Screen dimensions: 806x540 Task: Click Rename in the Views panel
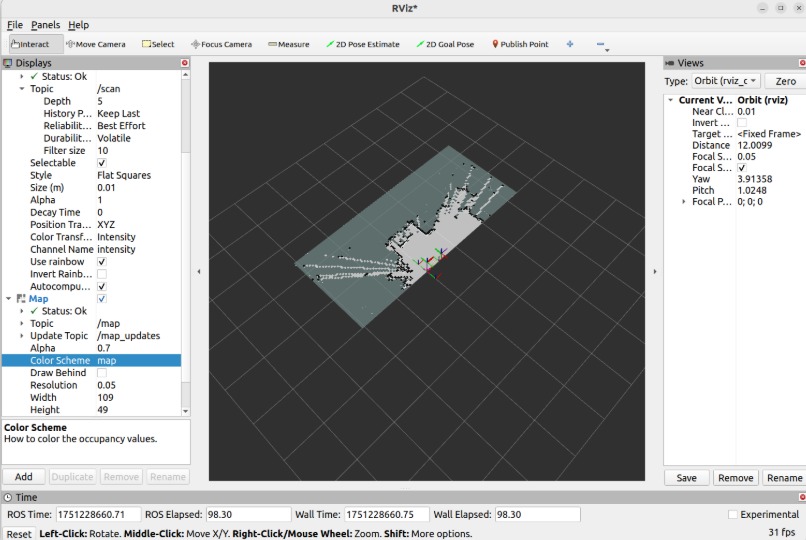click(x=784, y=478)
